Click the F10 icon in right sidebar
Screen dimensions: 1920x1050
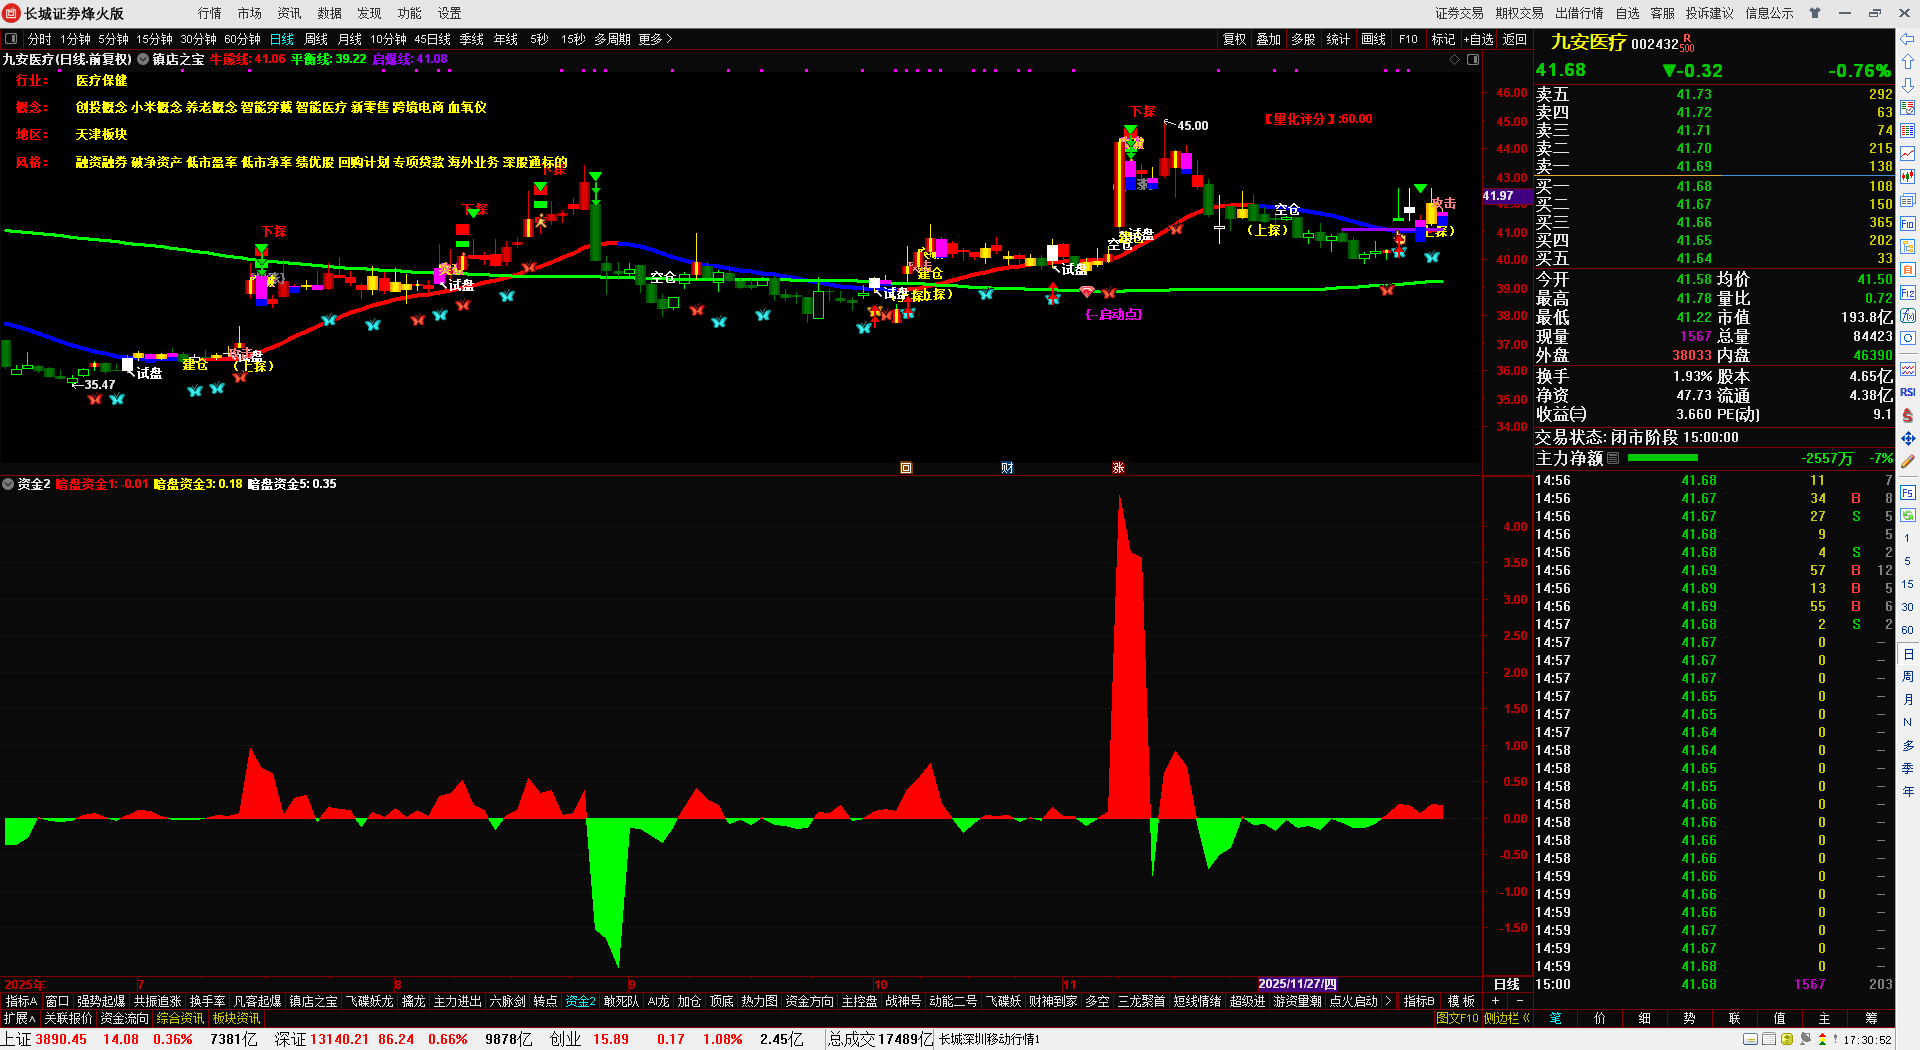[1908, 223]
